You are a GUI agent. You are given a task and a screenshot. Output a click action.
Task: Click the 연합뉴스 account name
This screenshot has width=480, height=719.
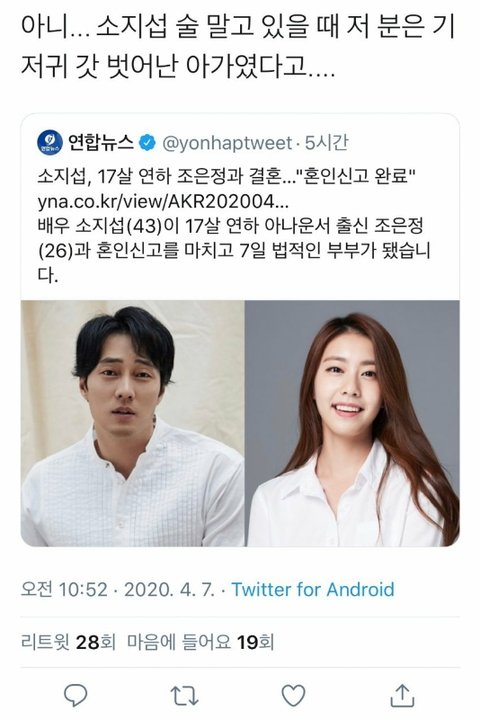[101, 143]
